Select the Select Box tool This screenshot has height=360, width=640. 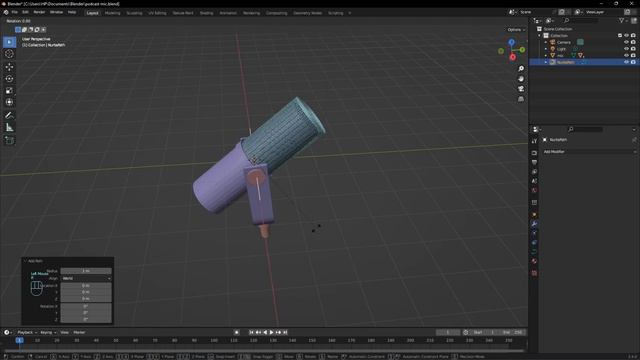coord(9,42)
